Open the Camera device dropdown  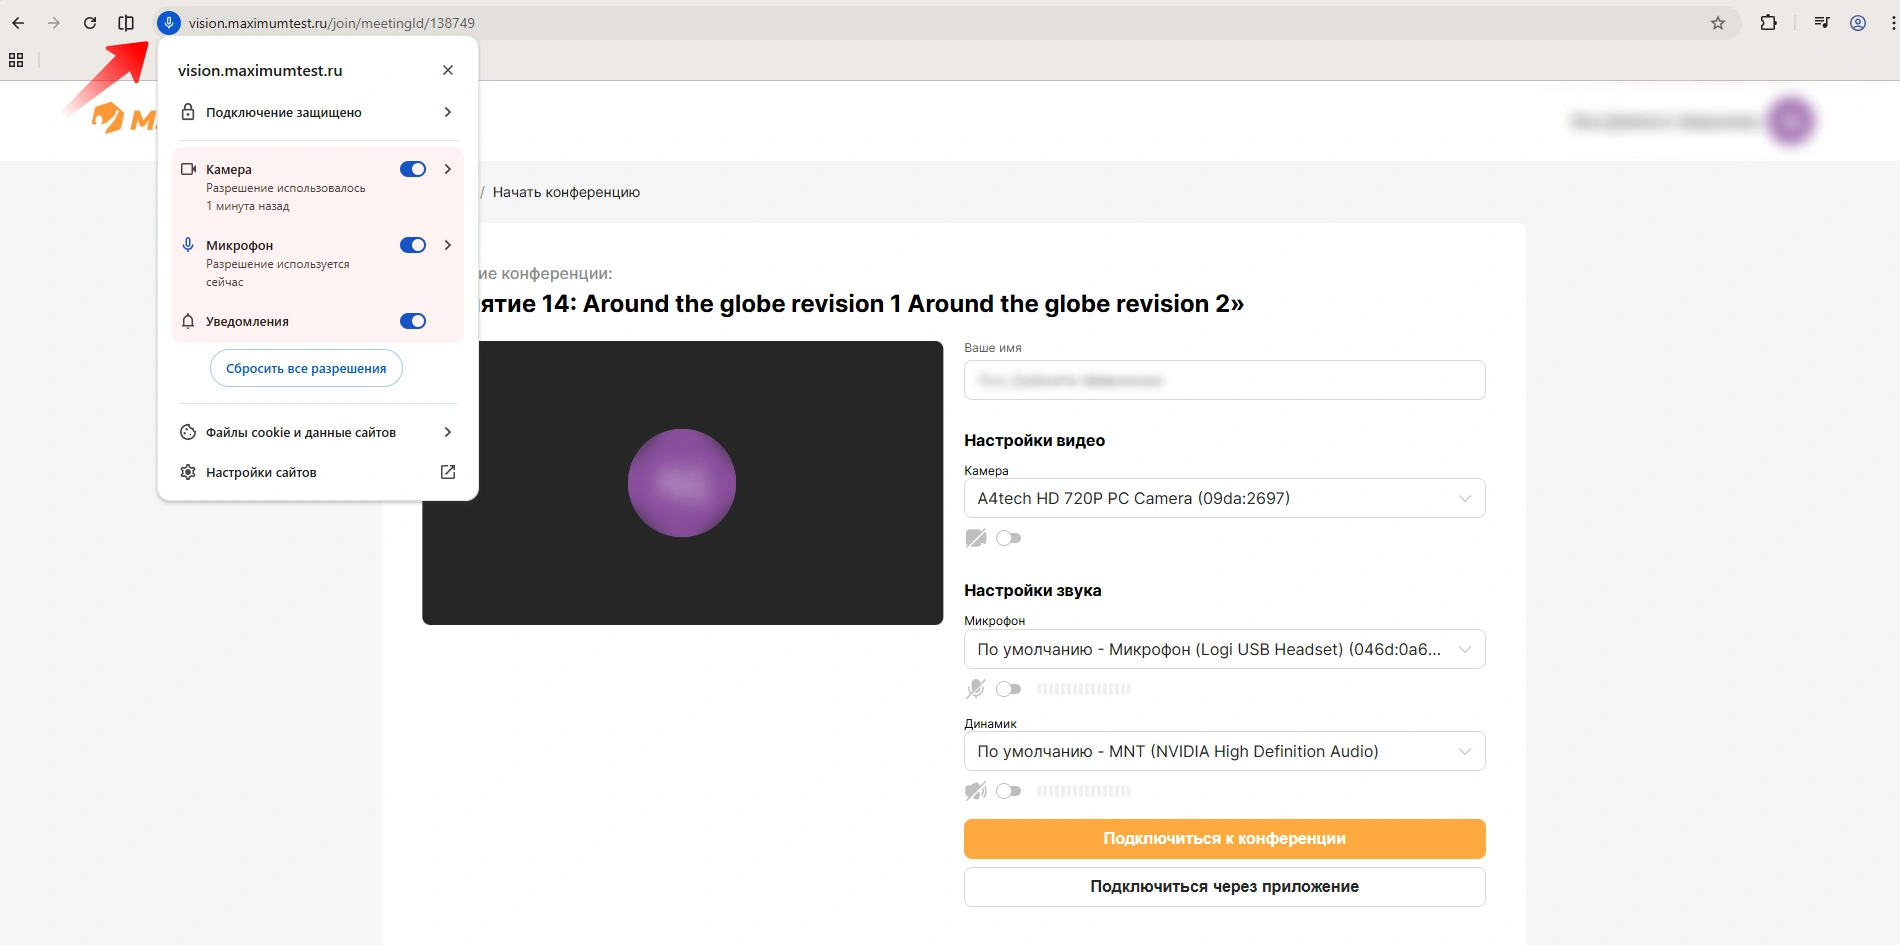point(1224,498)
